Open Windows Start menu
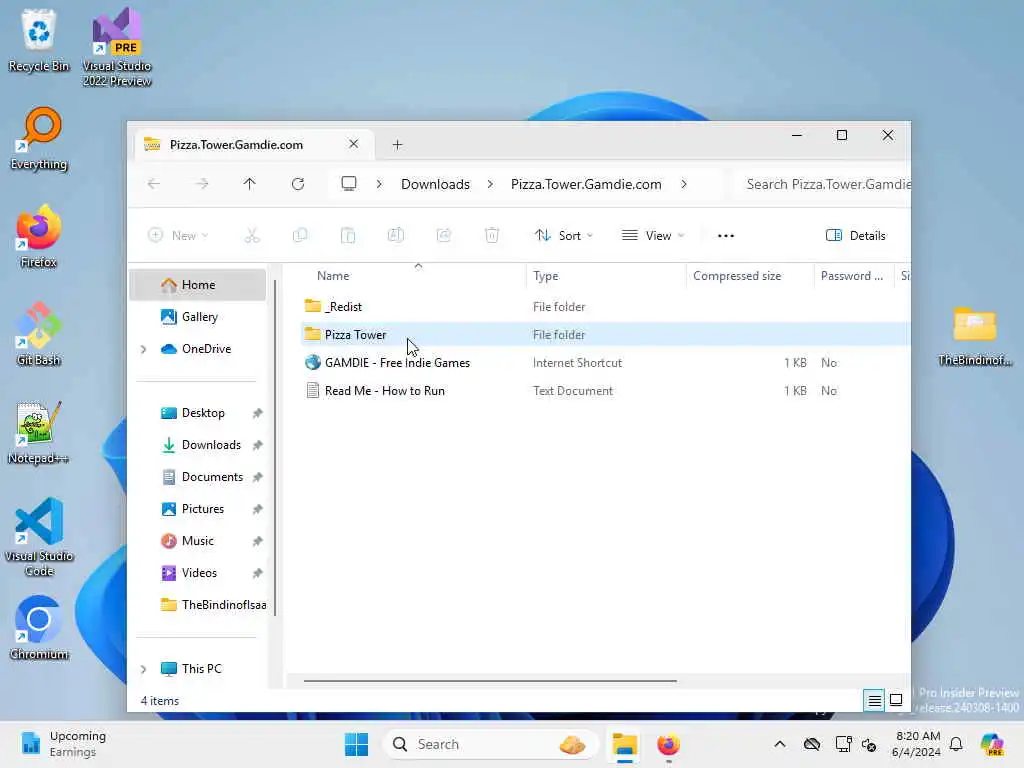Screen dimensions: 1024x768 (x=357, y=744)
